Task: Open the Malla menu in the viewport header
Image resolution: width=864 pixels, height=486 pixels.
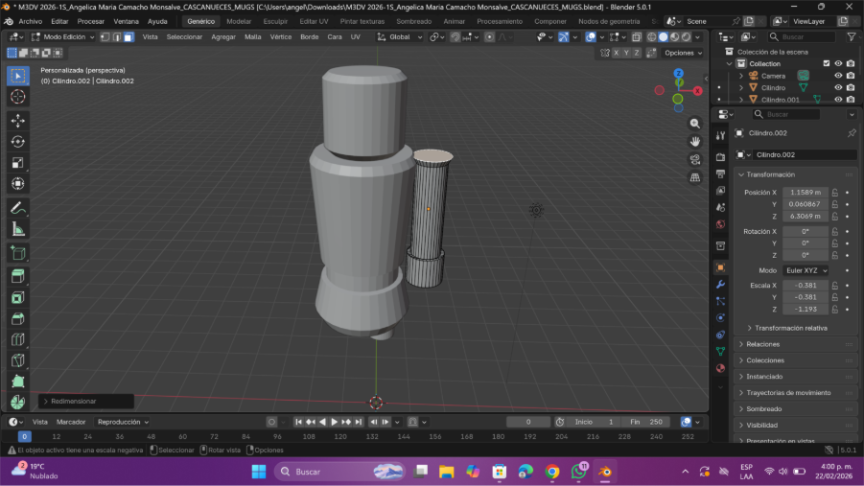Action: pyautogui.click(x=253, y=37)
